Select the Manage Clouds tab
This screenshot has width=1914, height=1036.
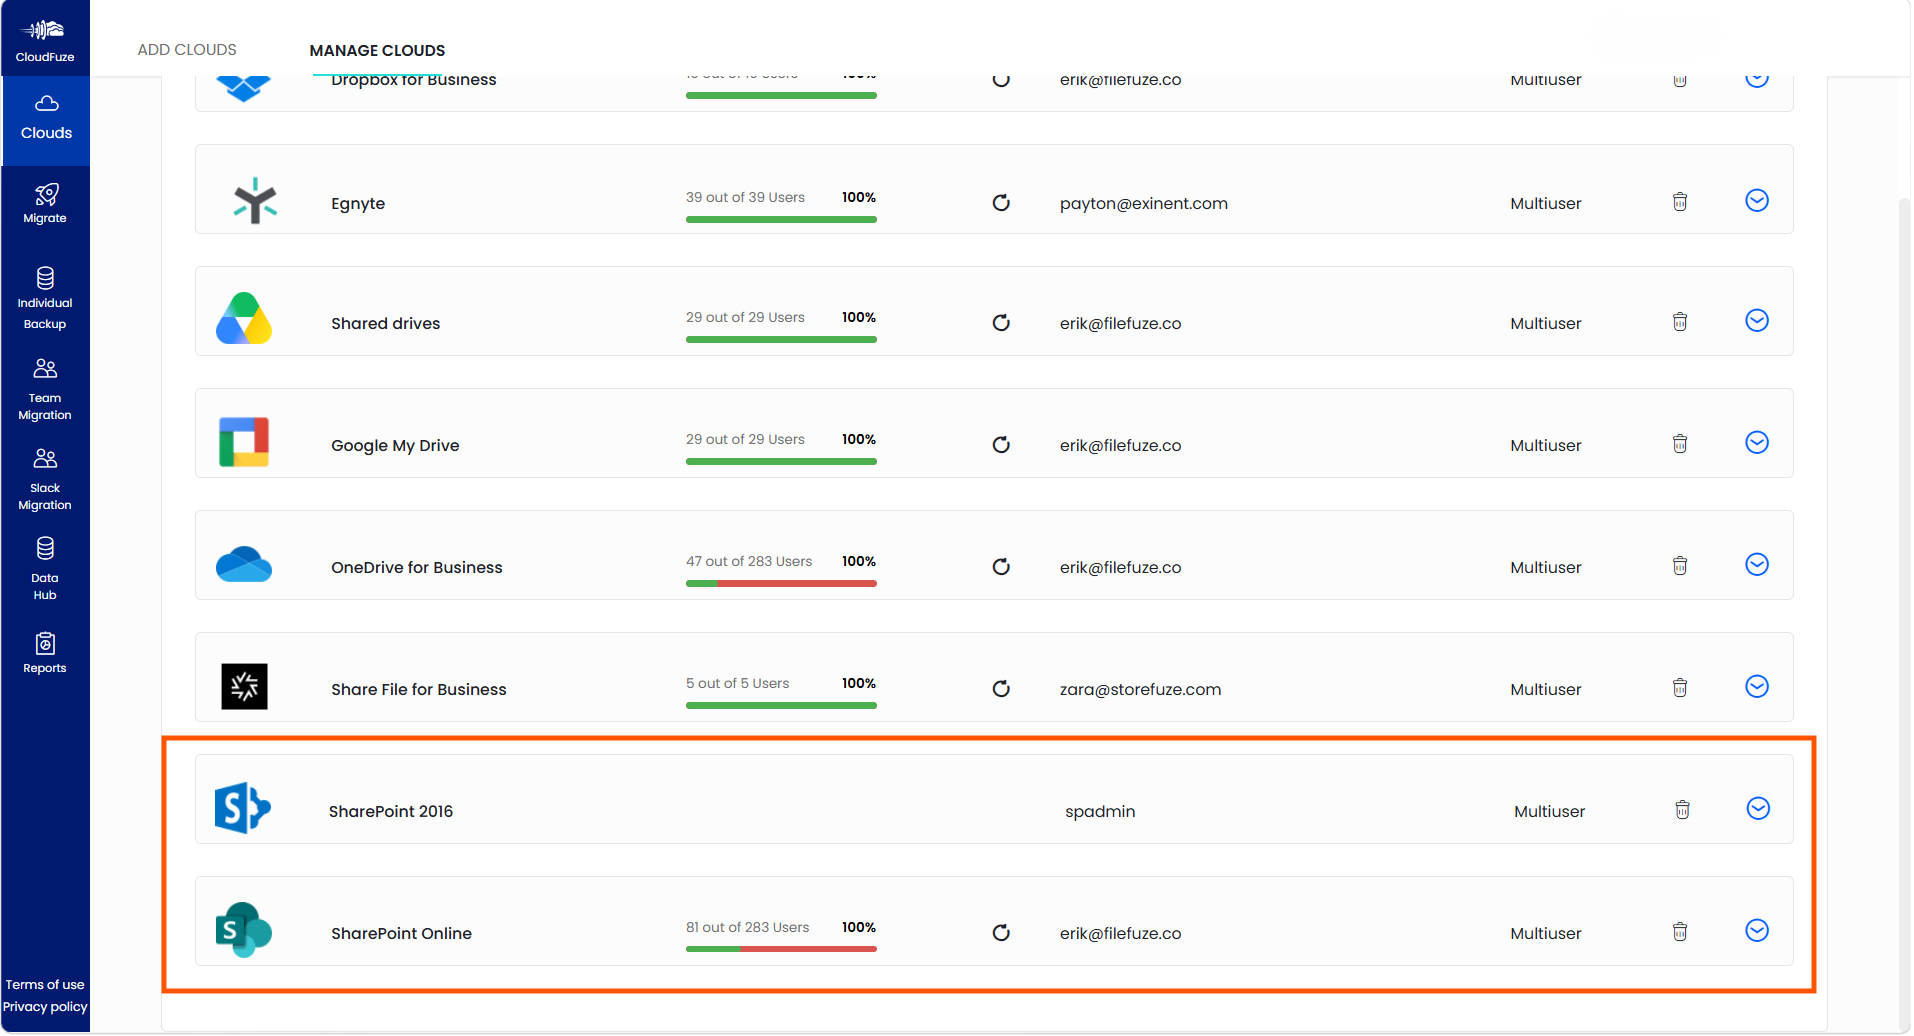pos(377,51)
